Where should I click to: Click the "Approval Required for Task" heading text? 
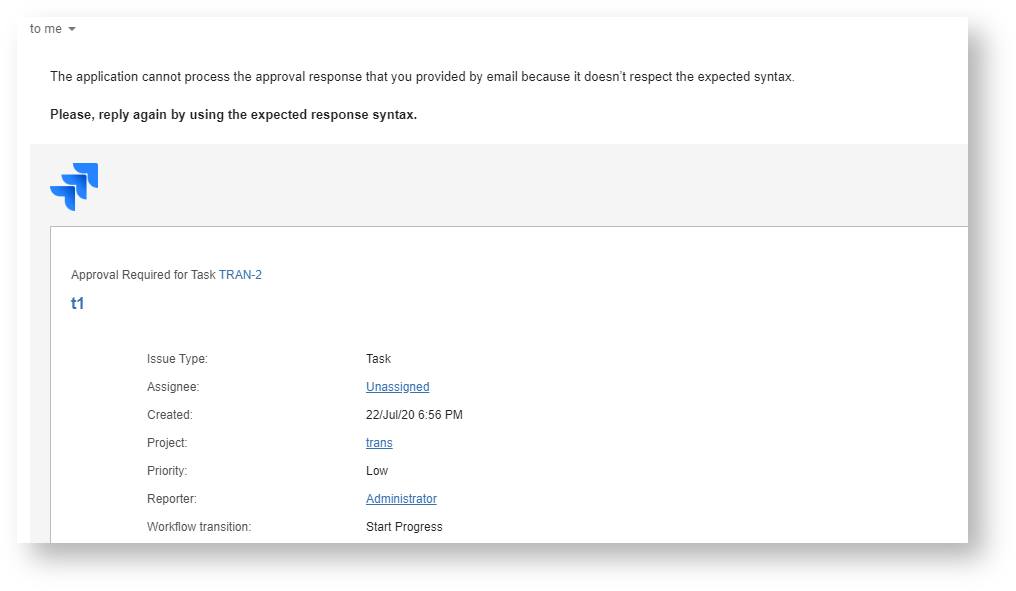tap(143, 275)
